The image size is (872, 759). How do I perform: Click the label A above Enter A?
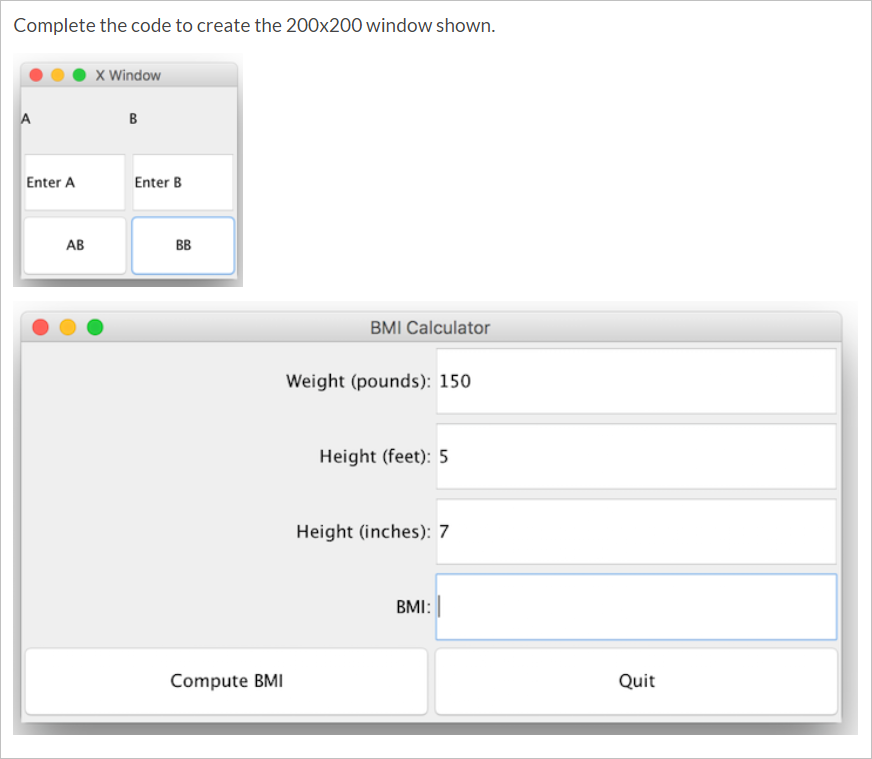tap(25, 118)
